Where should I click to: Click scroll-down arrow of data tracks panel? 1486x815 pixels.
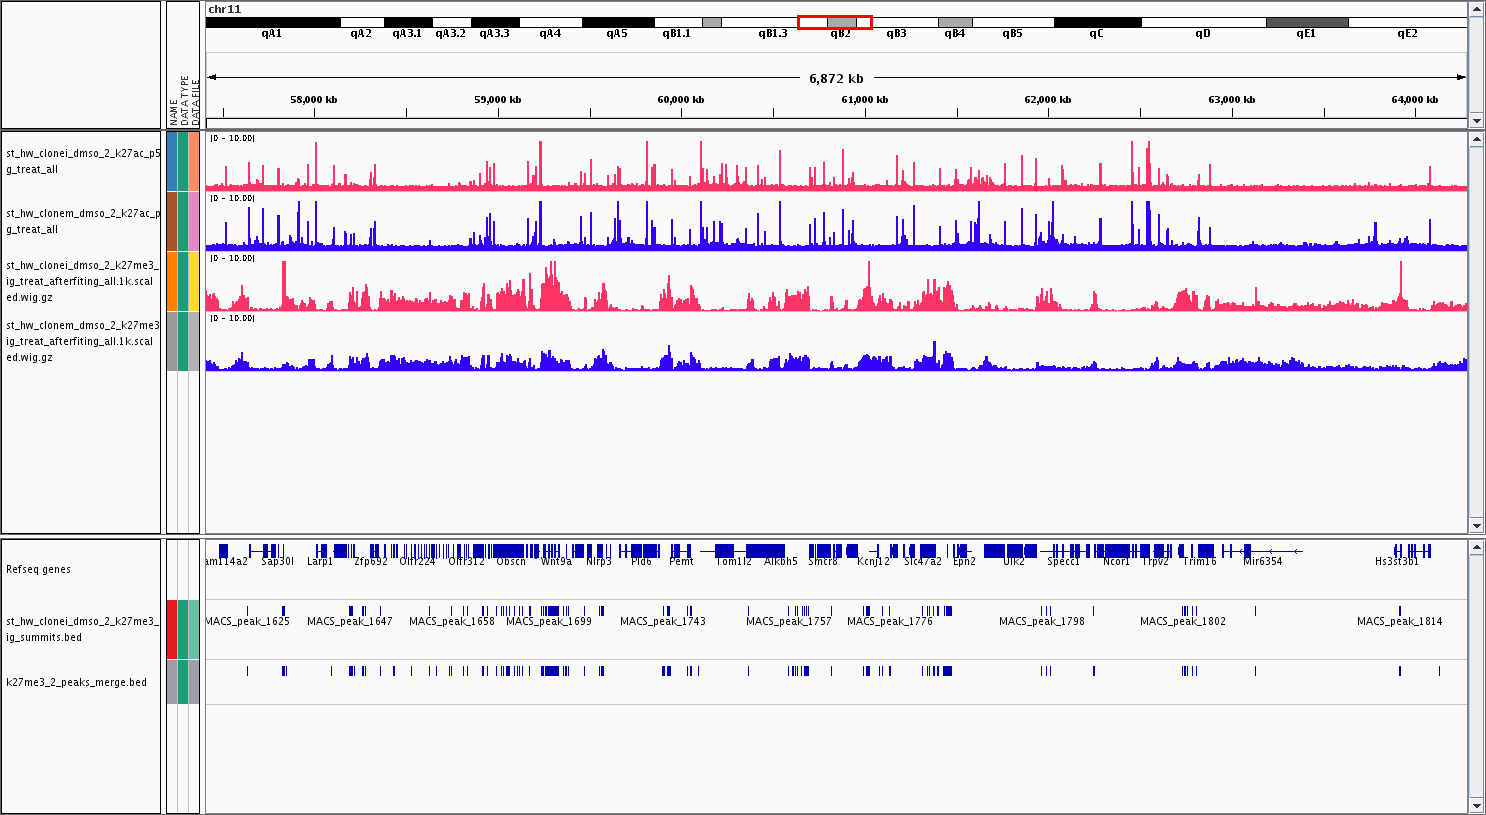[x=1476, y=525]
